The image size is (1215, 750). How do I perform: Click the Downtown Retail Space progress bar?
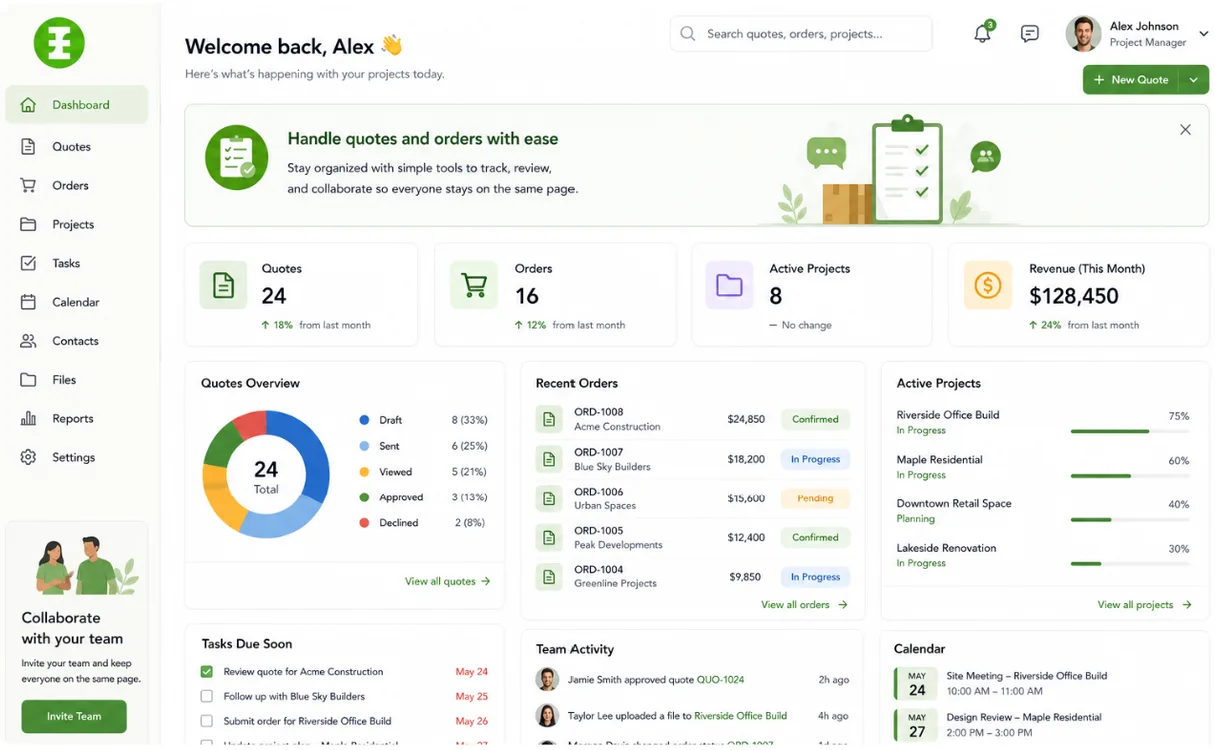coord(1130,520)
